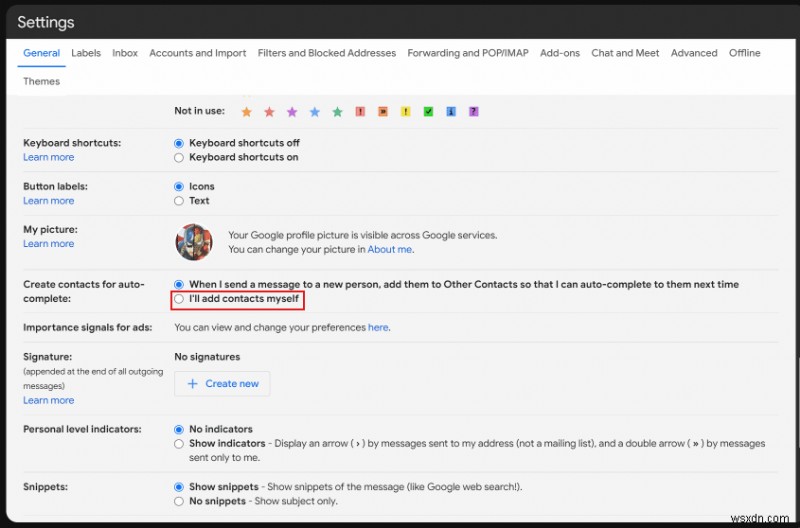Click the profile picture thumbnail
The image size is (800, 528).
pos(194,242)
